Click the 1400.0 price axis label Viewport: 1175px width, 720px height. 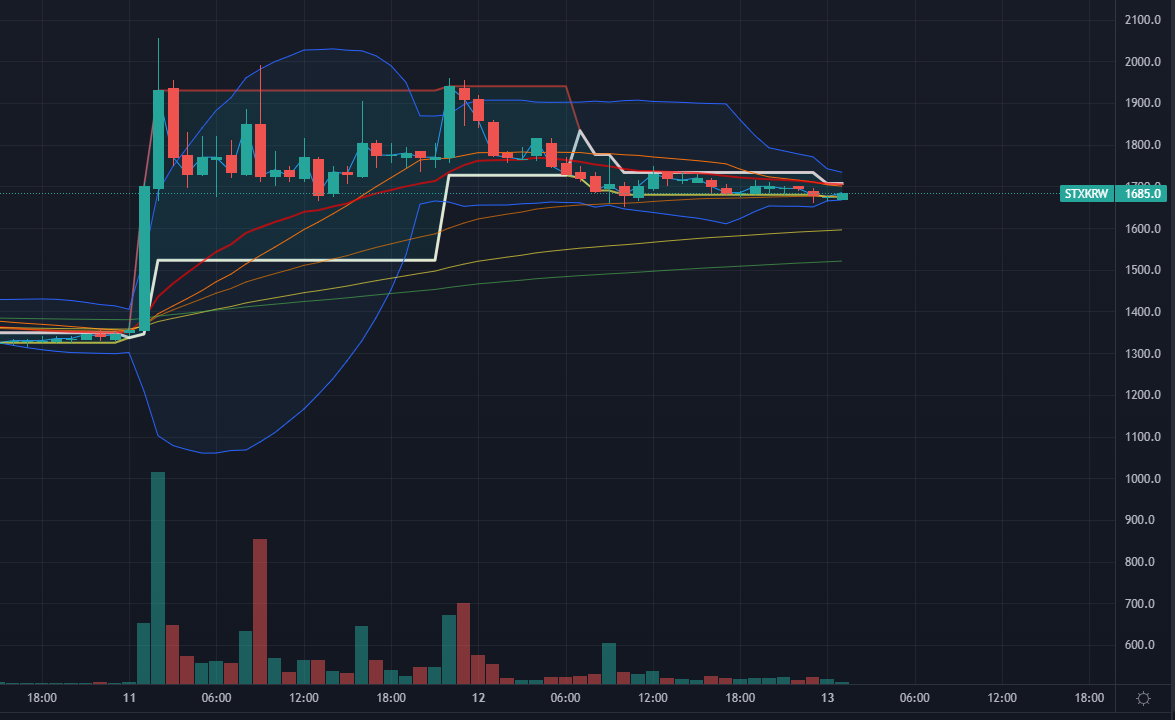click(x=1142, y=312)
